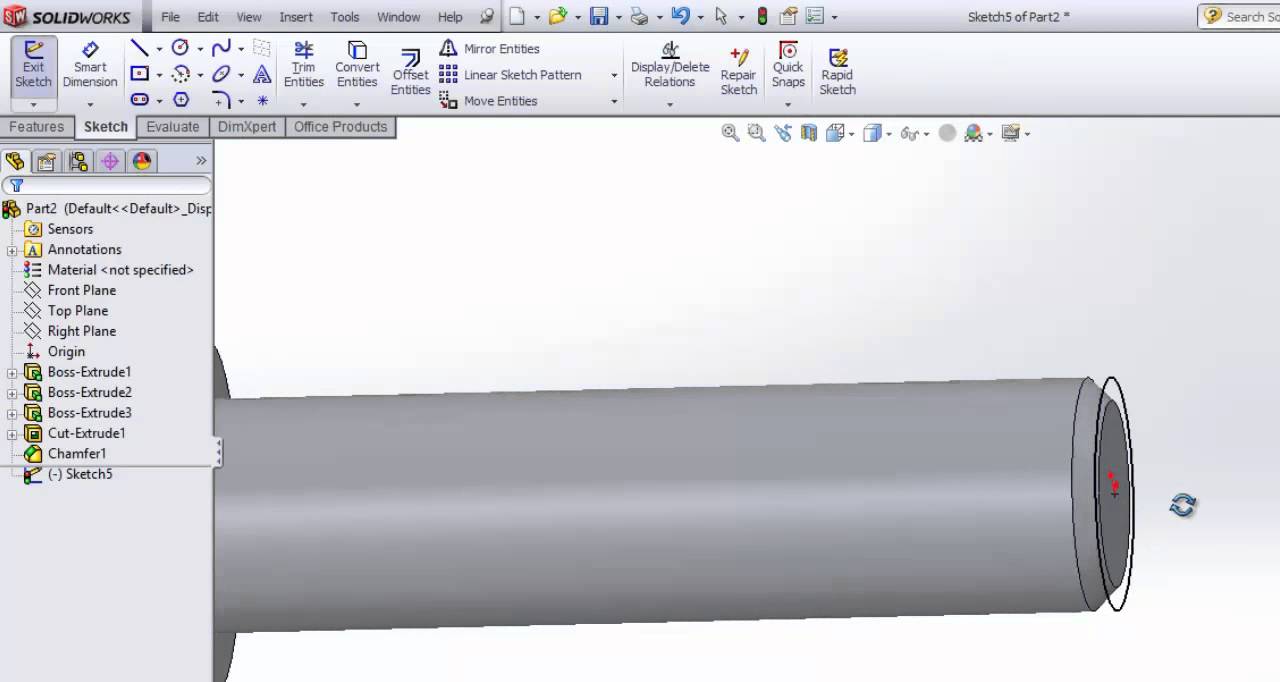Select the Circle sketch tool
1280x682 pixels.
[x=180, y=48]
